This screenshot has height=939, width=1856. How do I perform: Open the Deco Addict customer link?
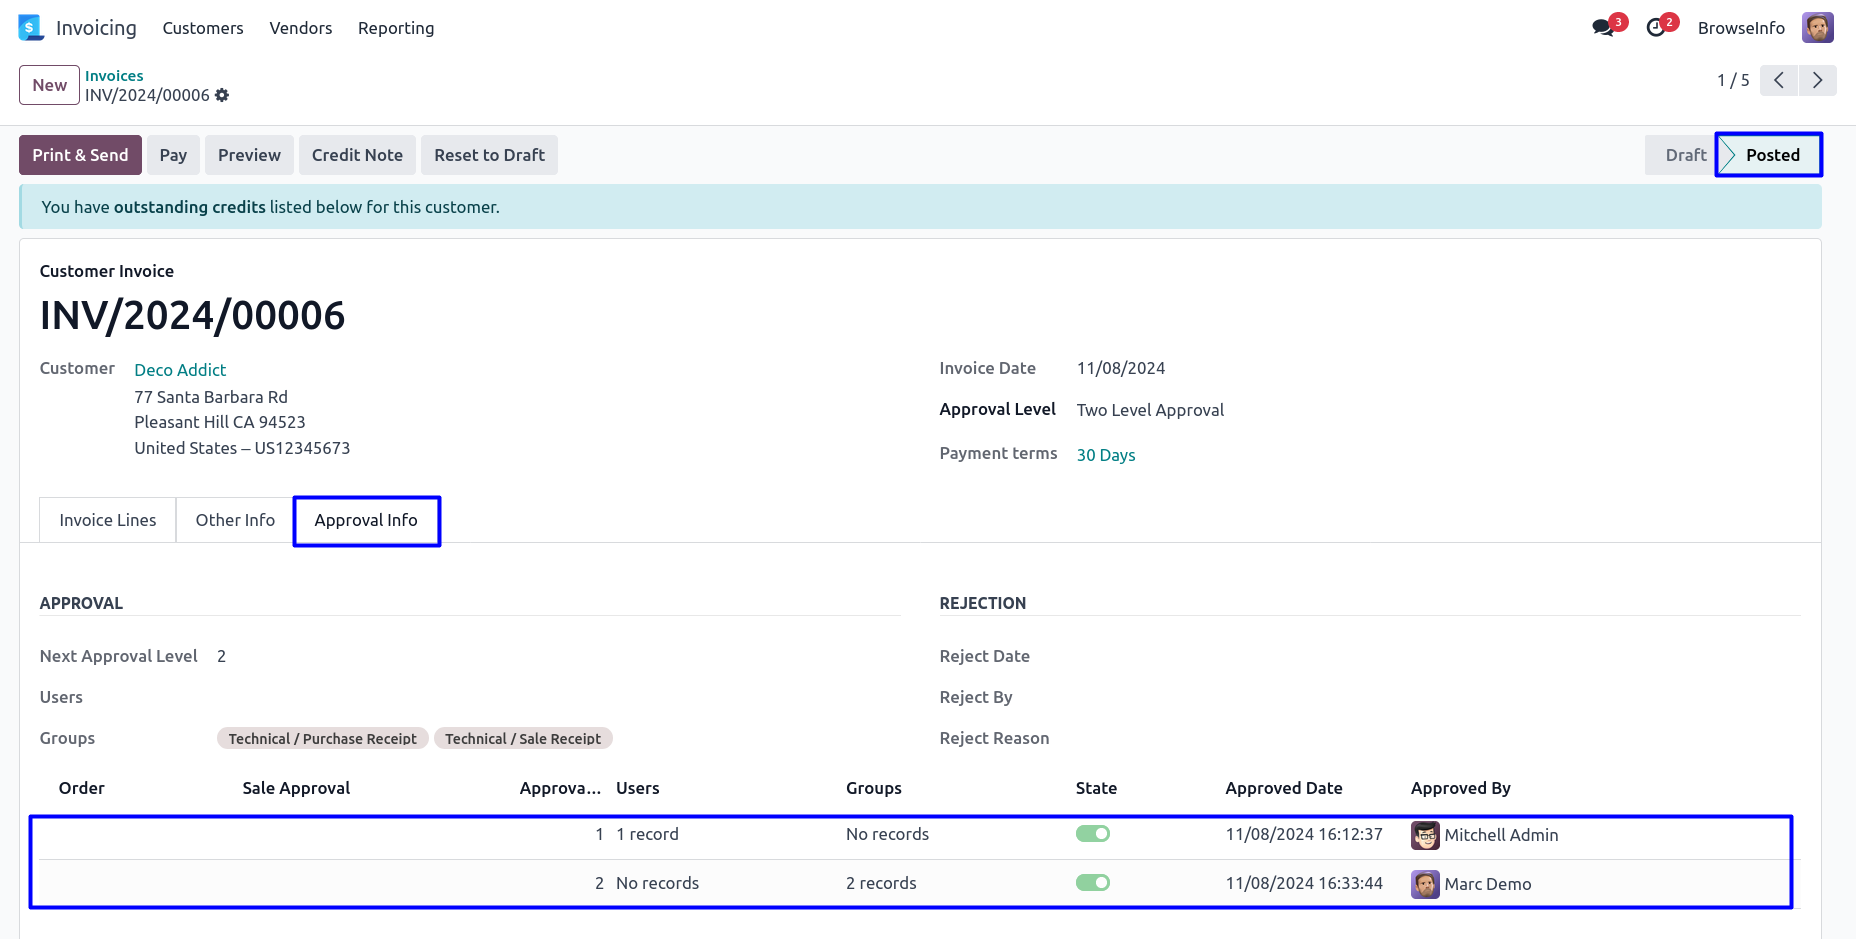180,370
